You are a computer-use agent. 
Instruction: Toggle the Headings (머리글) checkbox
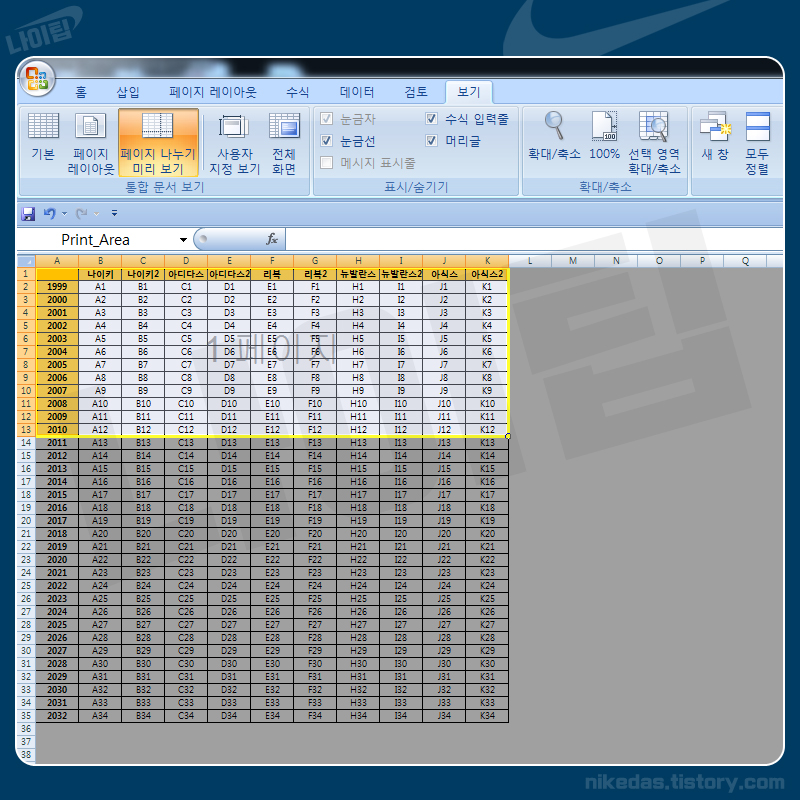(431, 140)
